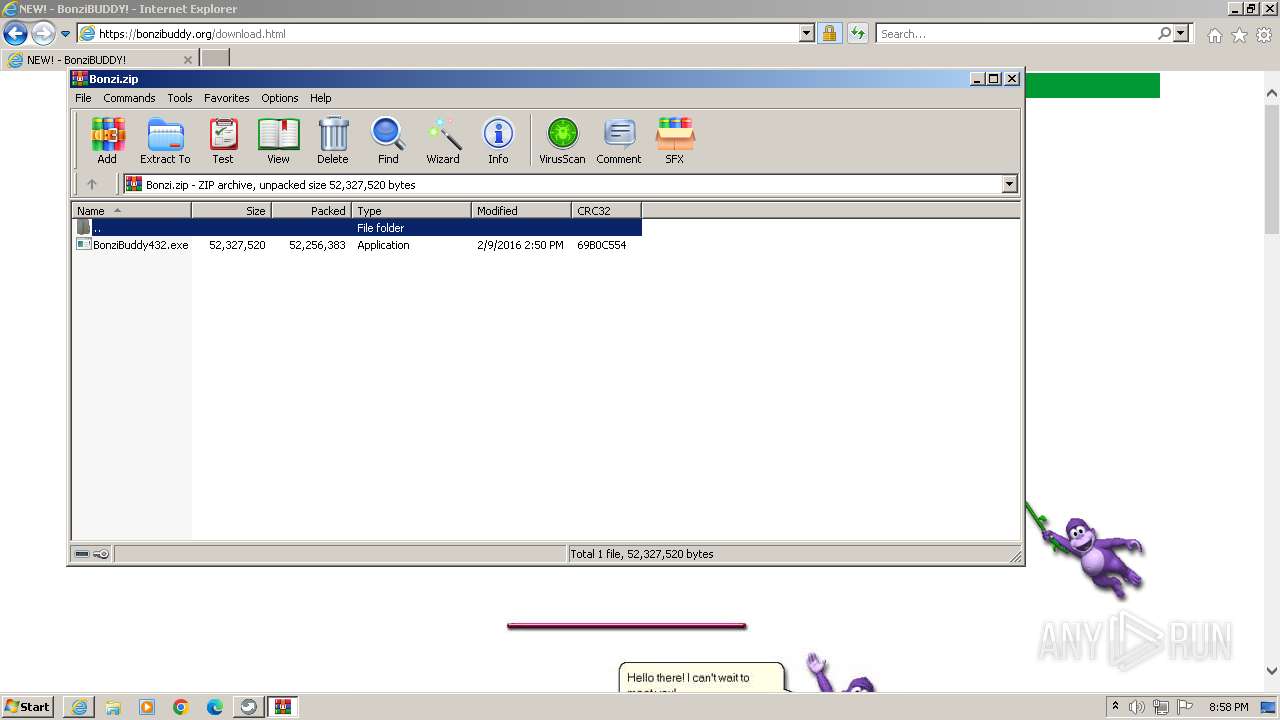1280x720 pixels.
Task: Click the WinRAR taskbar button
Action: [x=283, y=707]
